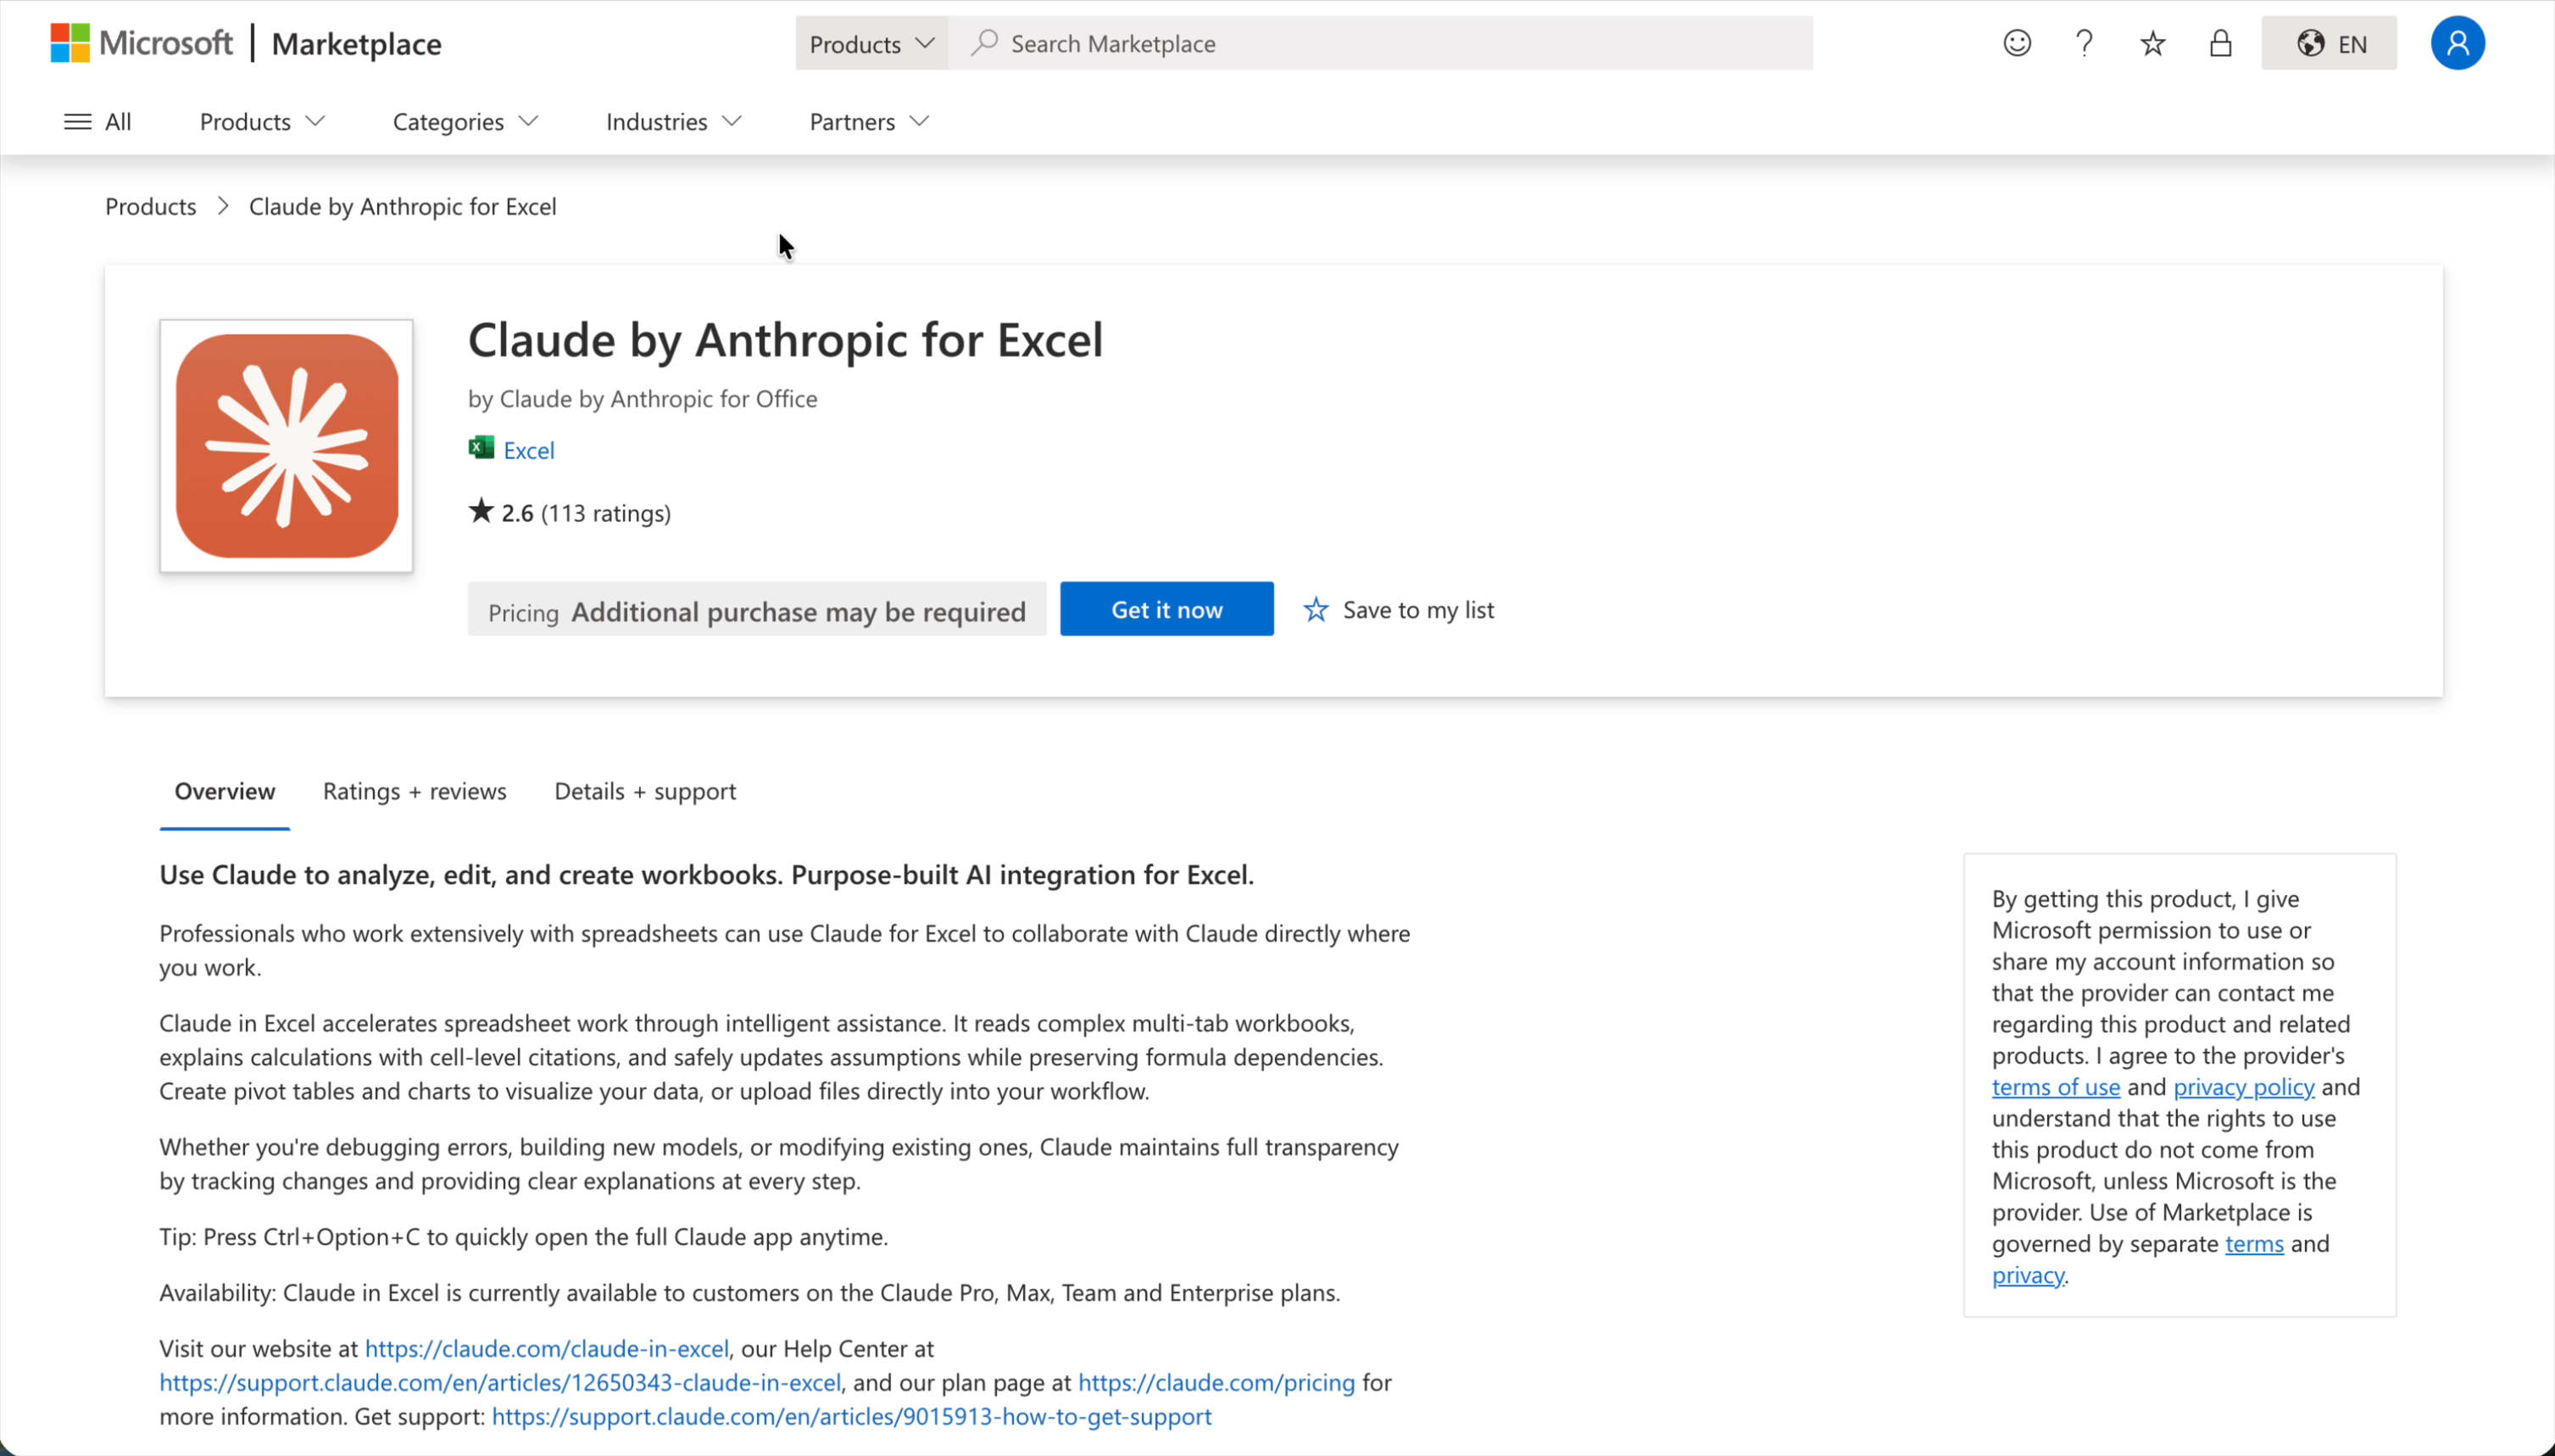Open the hamburger All menu

97,121
